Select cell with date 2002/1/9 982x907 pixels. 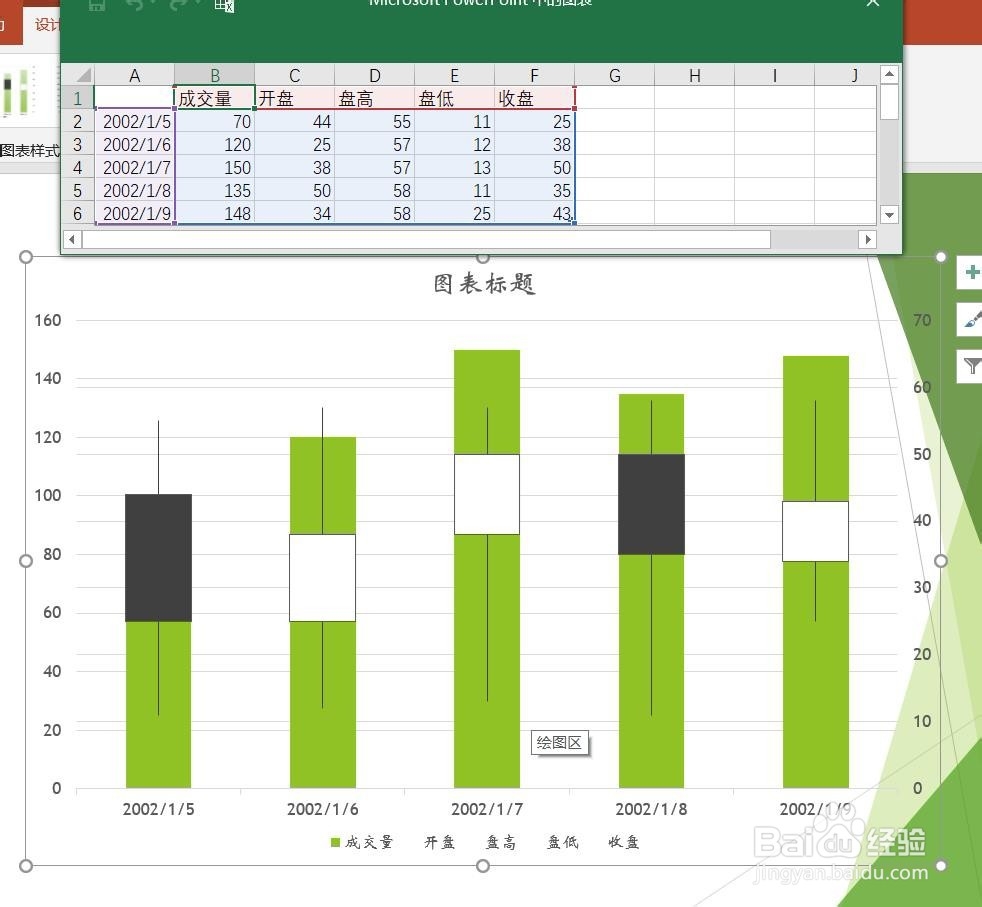(134, 214)
